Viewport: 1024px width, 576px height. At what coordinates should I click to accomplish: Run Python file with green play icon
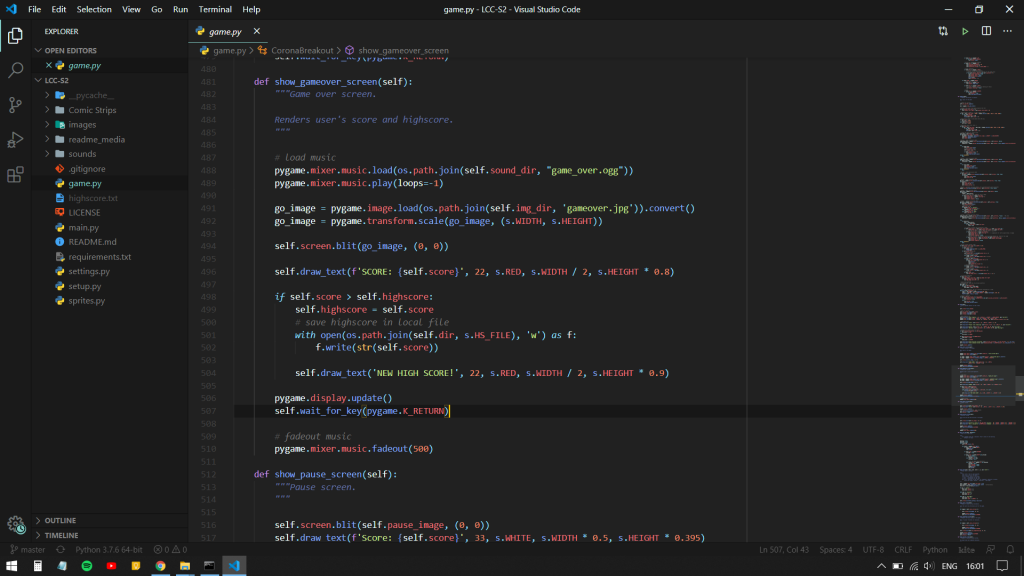coord(965,31)
